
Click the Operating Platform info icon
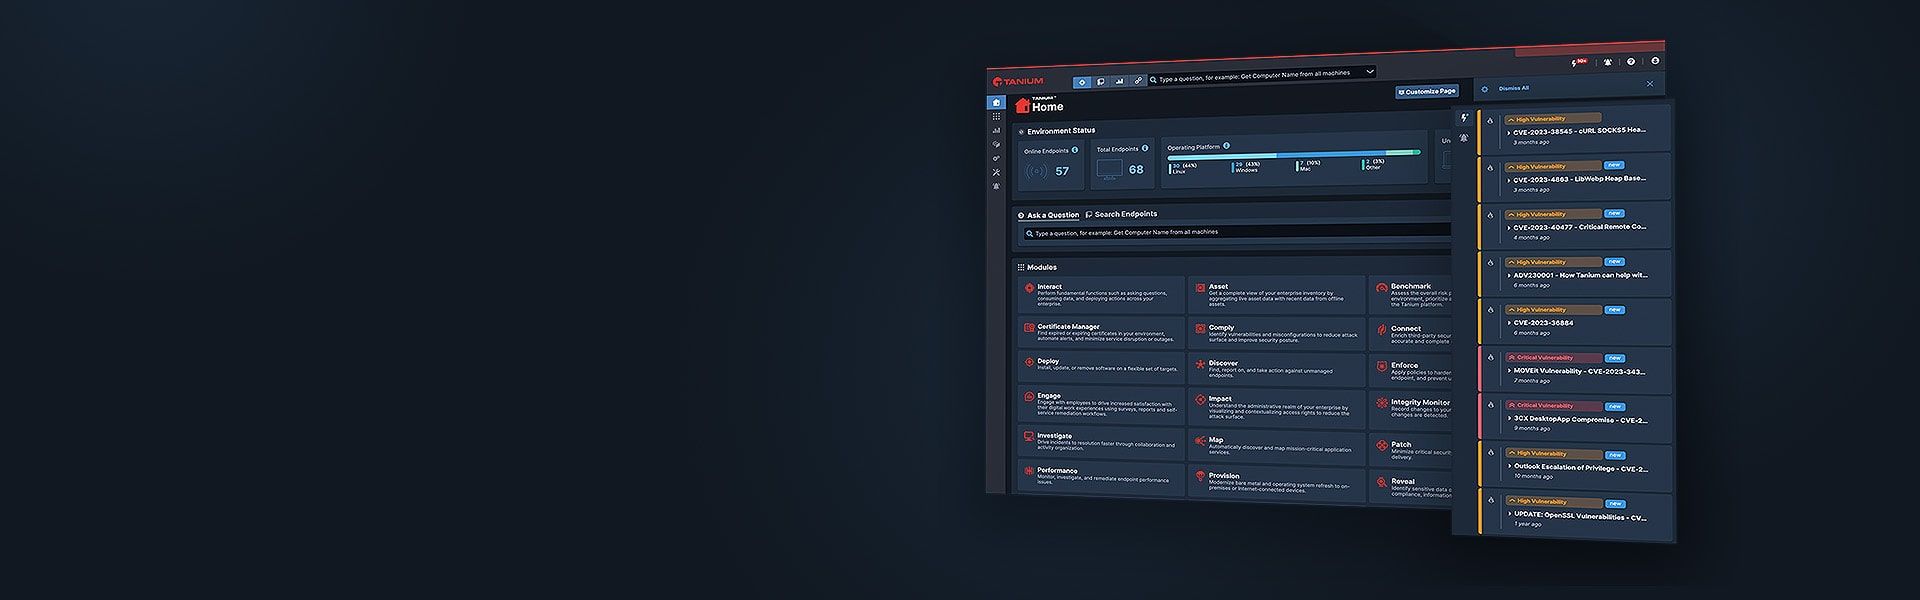(x=1226, y=146)
